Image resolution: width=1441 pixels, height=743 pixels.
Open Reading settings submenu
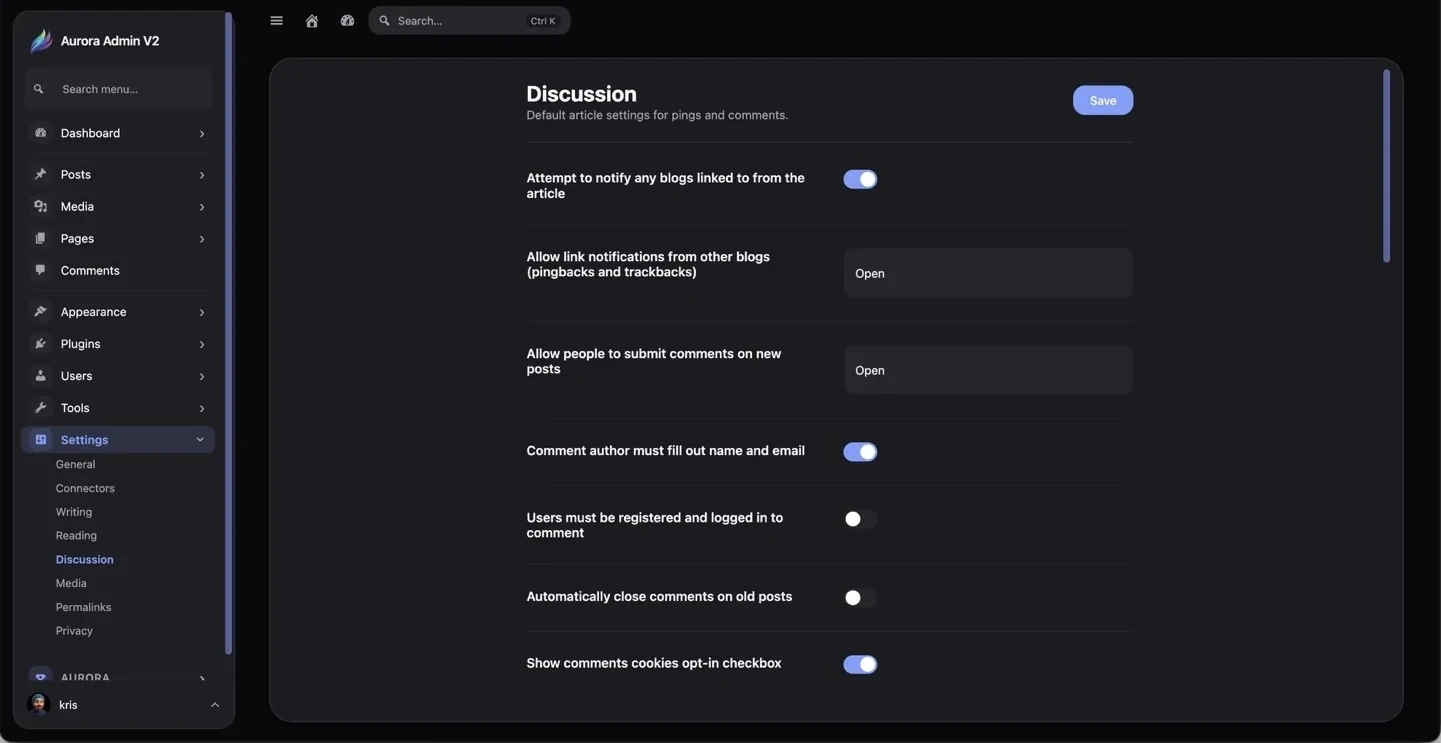tap(76, 536)
